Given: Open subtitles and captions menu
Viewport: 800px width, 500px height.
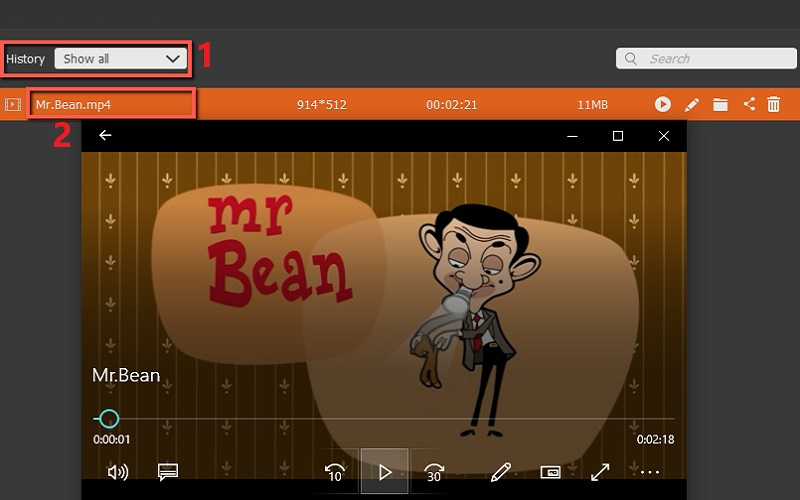Looking at the screenshot, I should 168,472.
